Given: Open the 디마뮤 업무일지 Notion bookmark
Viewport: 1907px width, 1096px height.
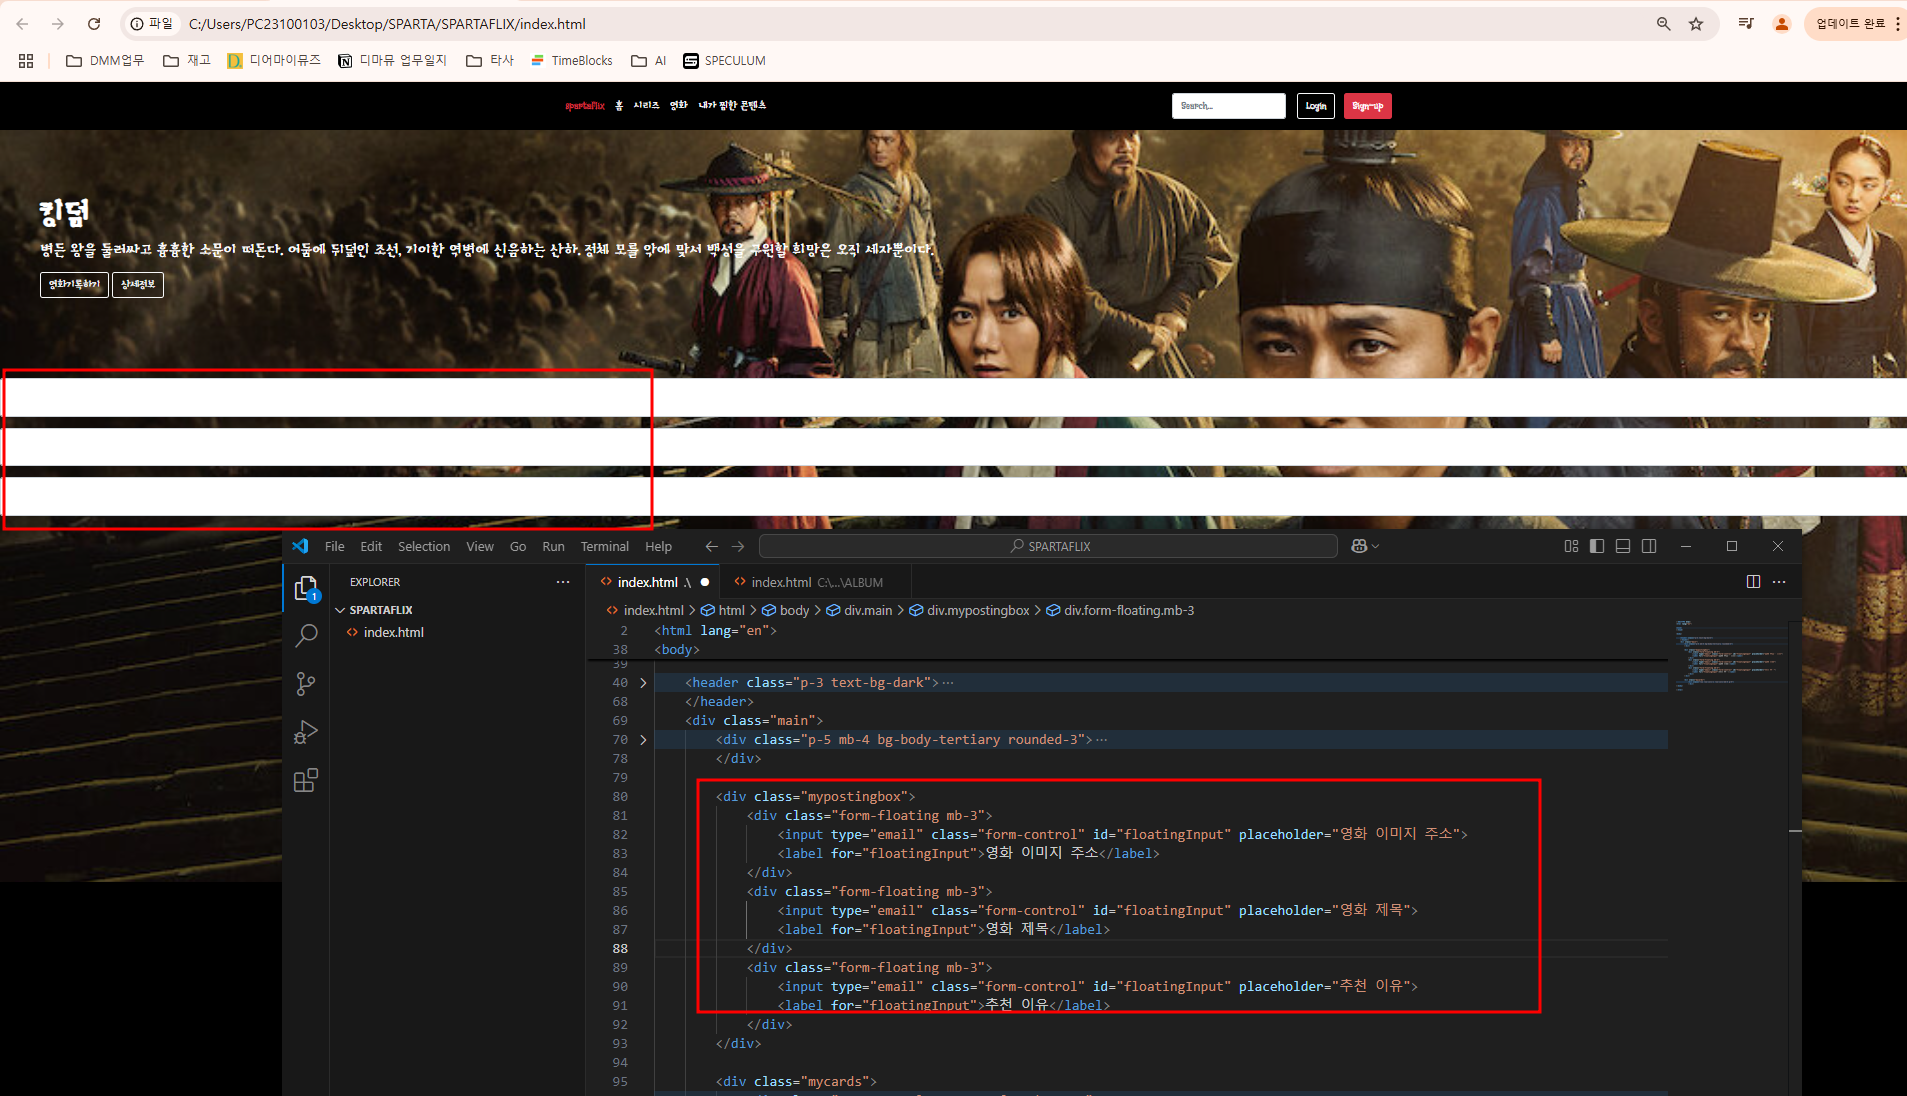Looking at the screenshot, I should coord(392,61).
